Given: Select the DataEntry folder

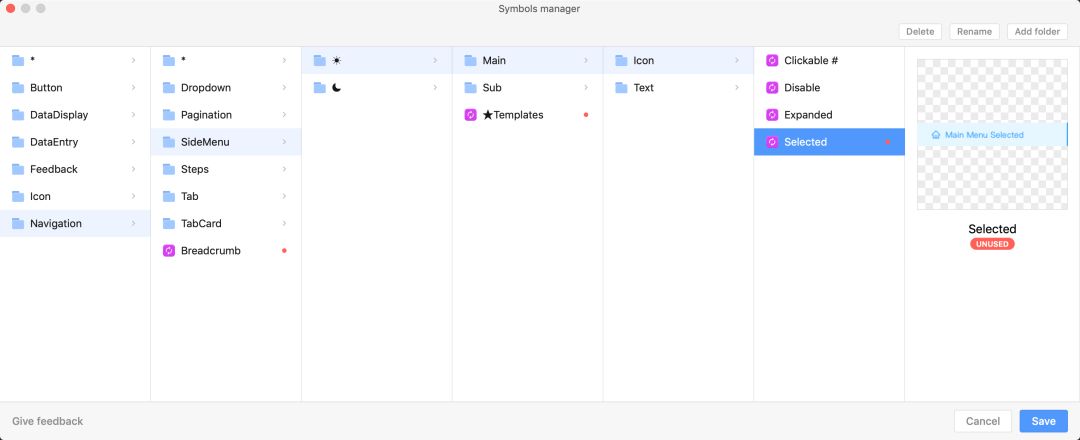Looking at the screenshot, I should pos(54,142).
